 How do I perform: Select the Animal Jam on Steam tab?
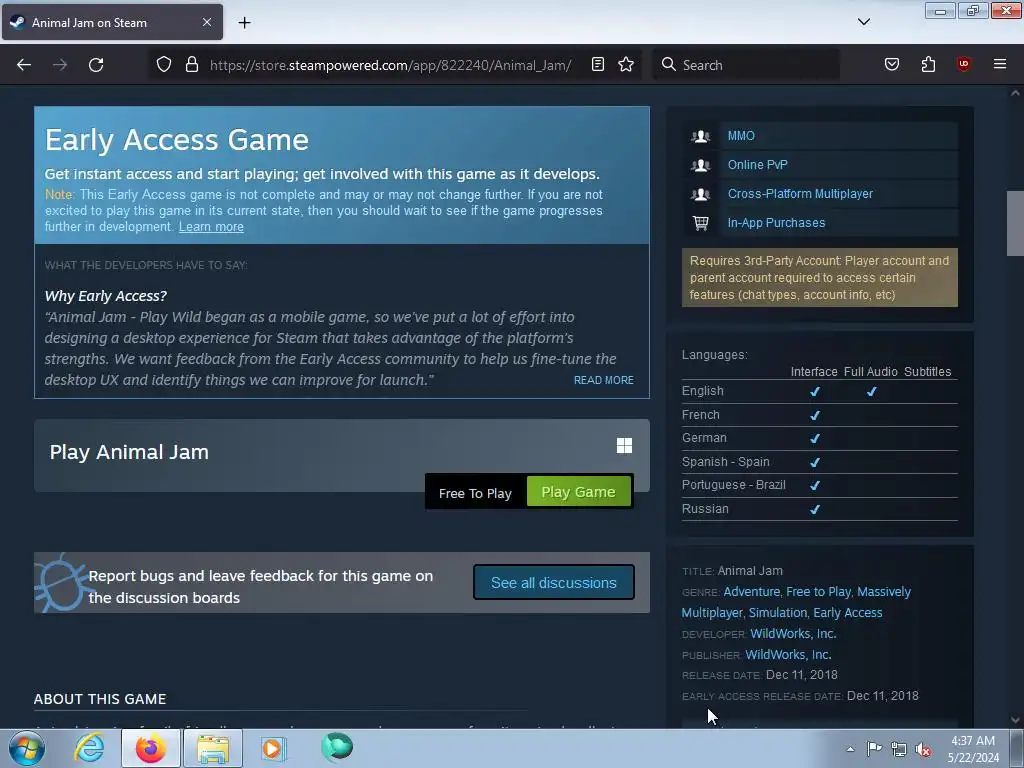(x=112, y=22)
